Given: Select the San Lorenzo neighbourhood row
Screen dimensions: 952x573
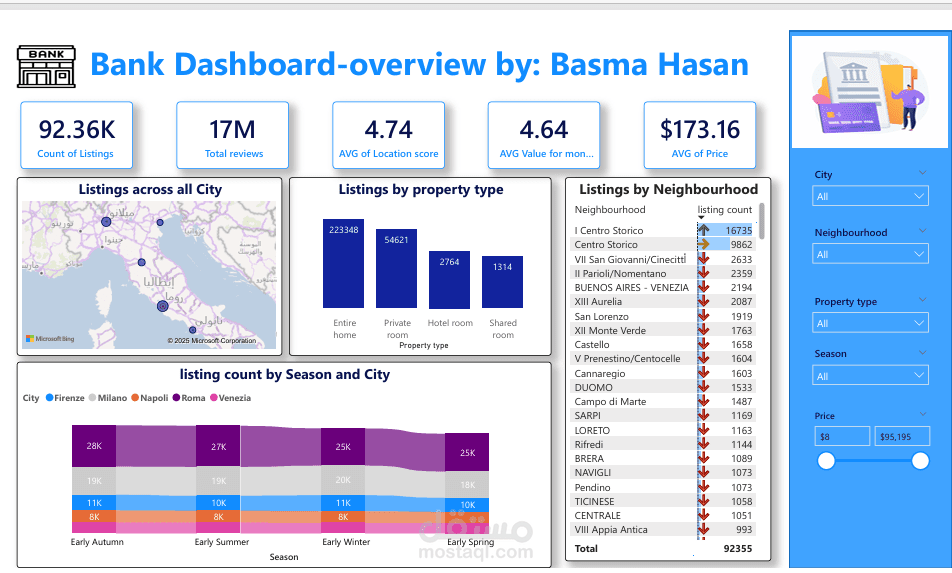Looking at the screenshot, I should (x=664, y=316).
